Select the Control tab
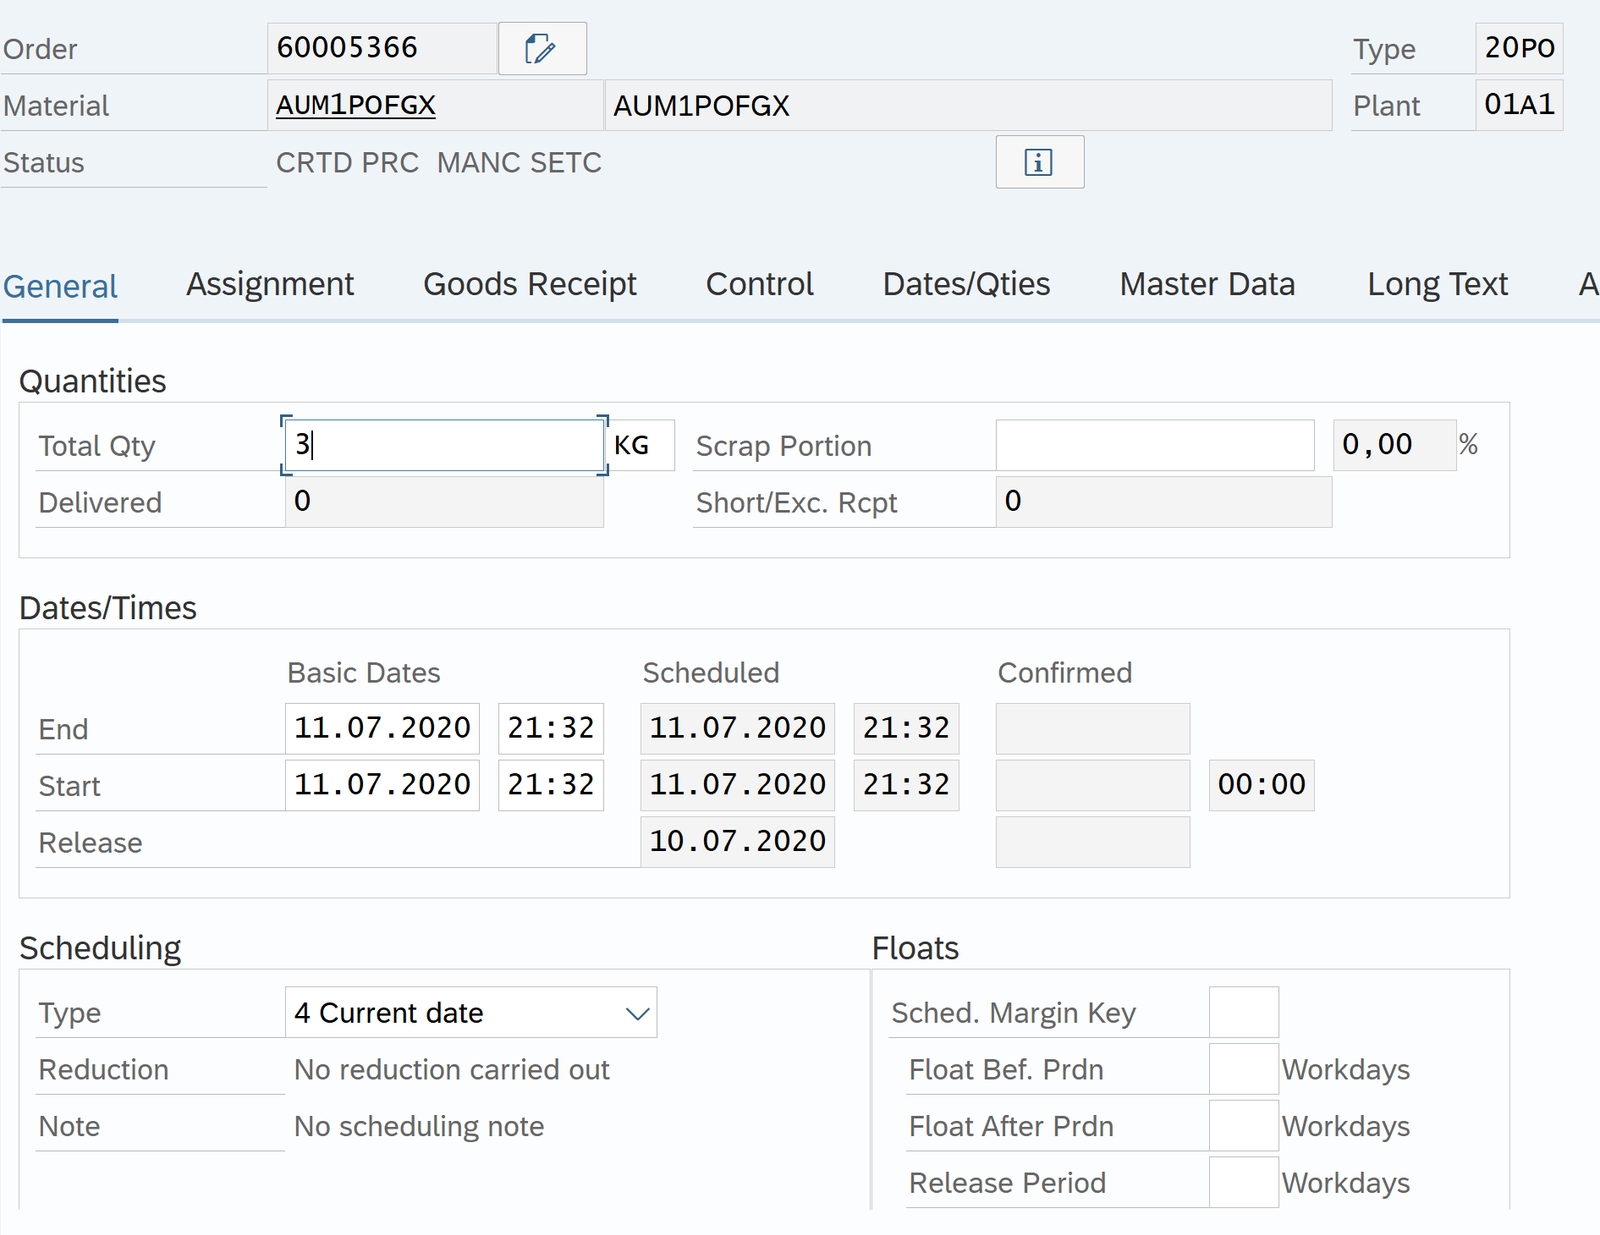Screen dimensions: 1600x1235 click(759, 285)
